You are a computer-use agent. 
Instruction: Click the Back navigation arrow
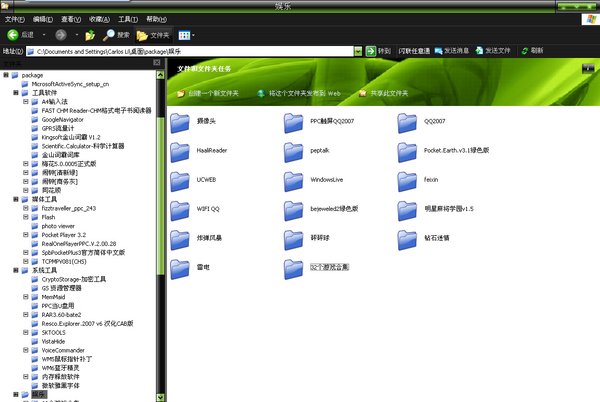(x=12, y=34)
